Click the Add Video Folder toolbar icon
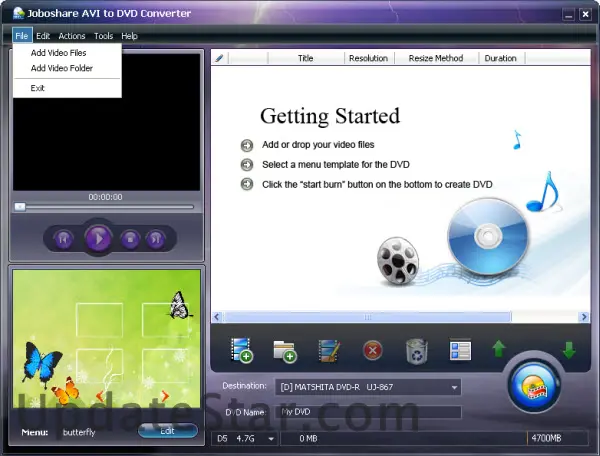600x456 pixels. [285, 351]
